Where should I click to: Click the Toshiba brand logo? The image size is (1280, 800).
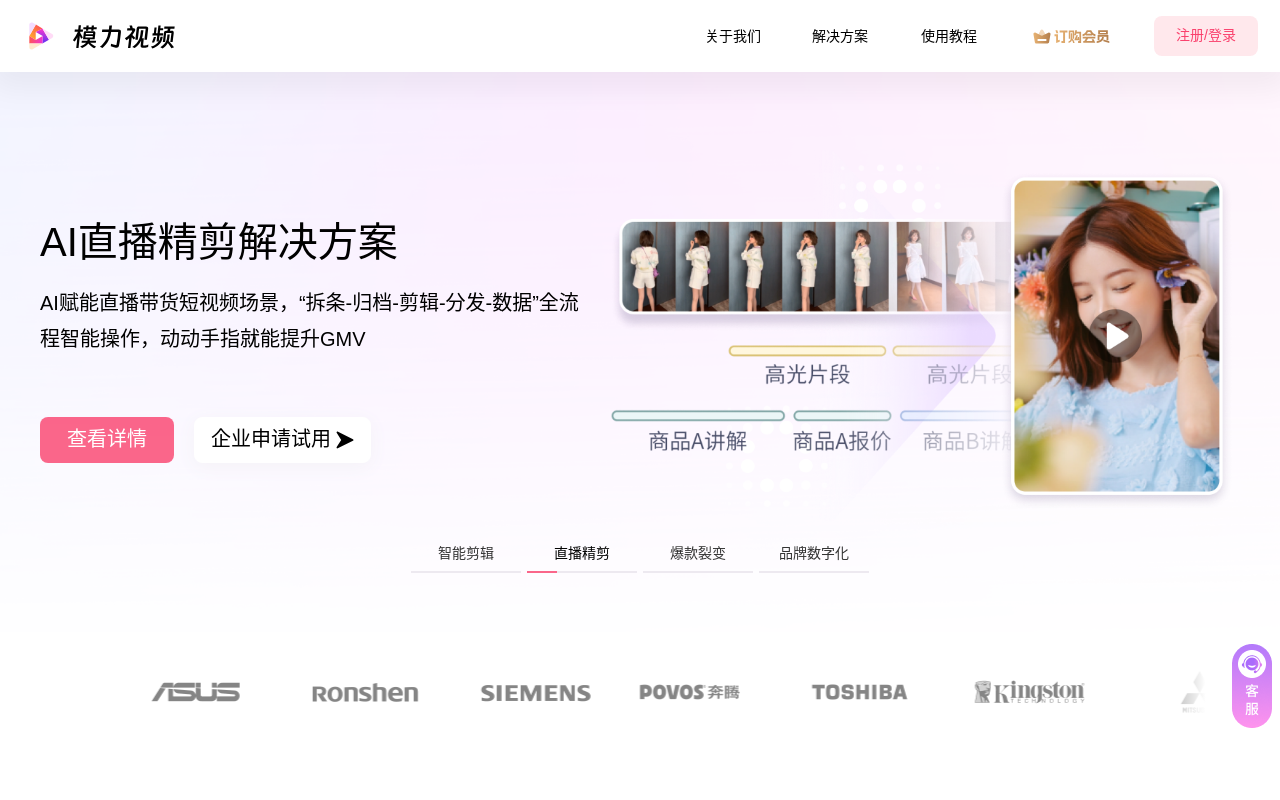tap(859, 692)
